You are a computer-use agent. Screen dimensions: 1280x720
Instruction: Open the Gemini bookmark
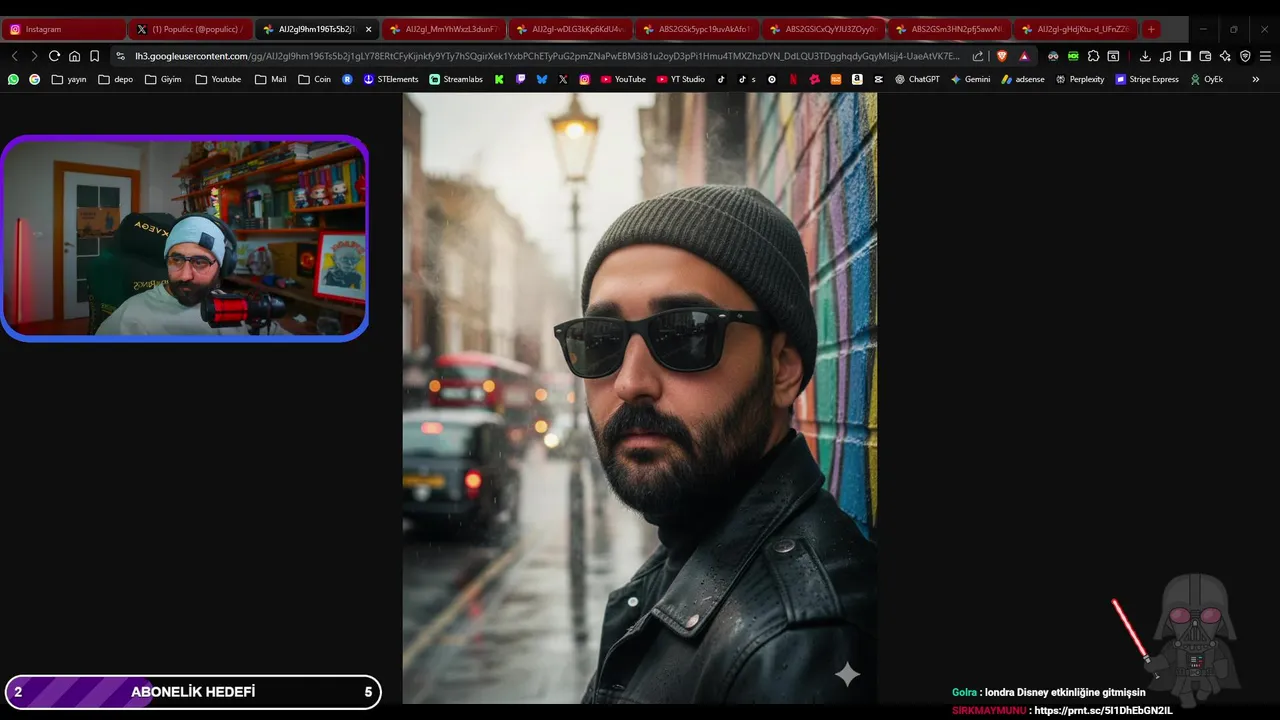click(x=970, y=79)
